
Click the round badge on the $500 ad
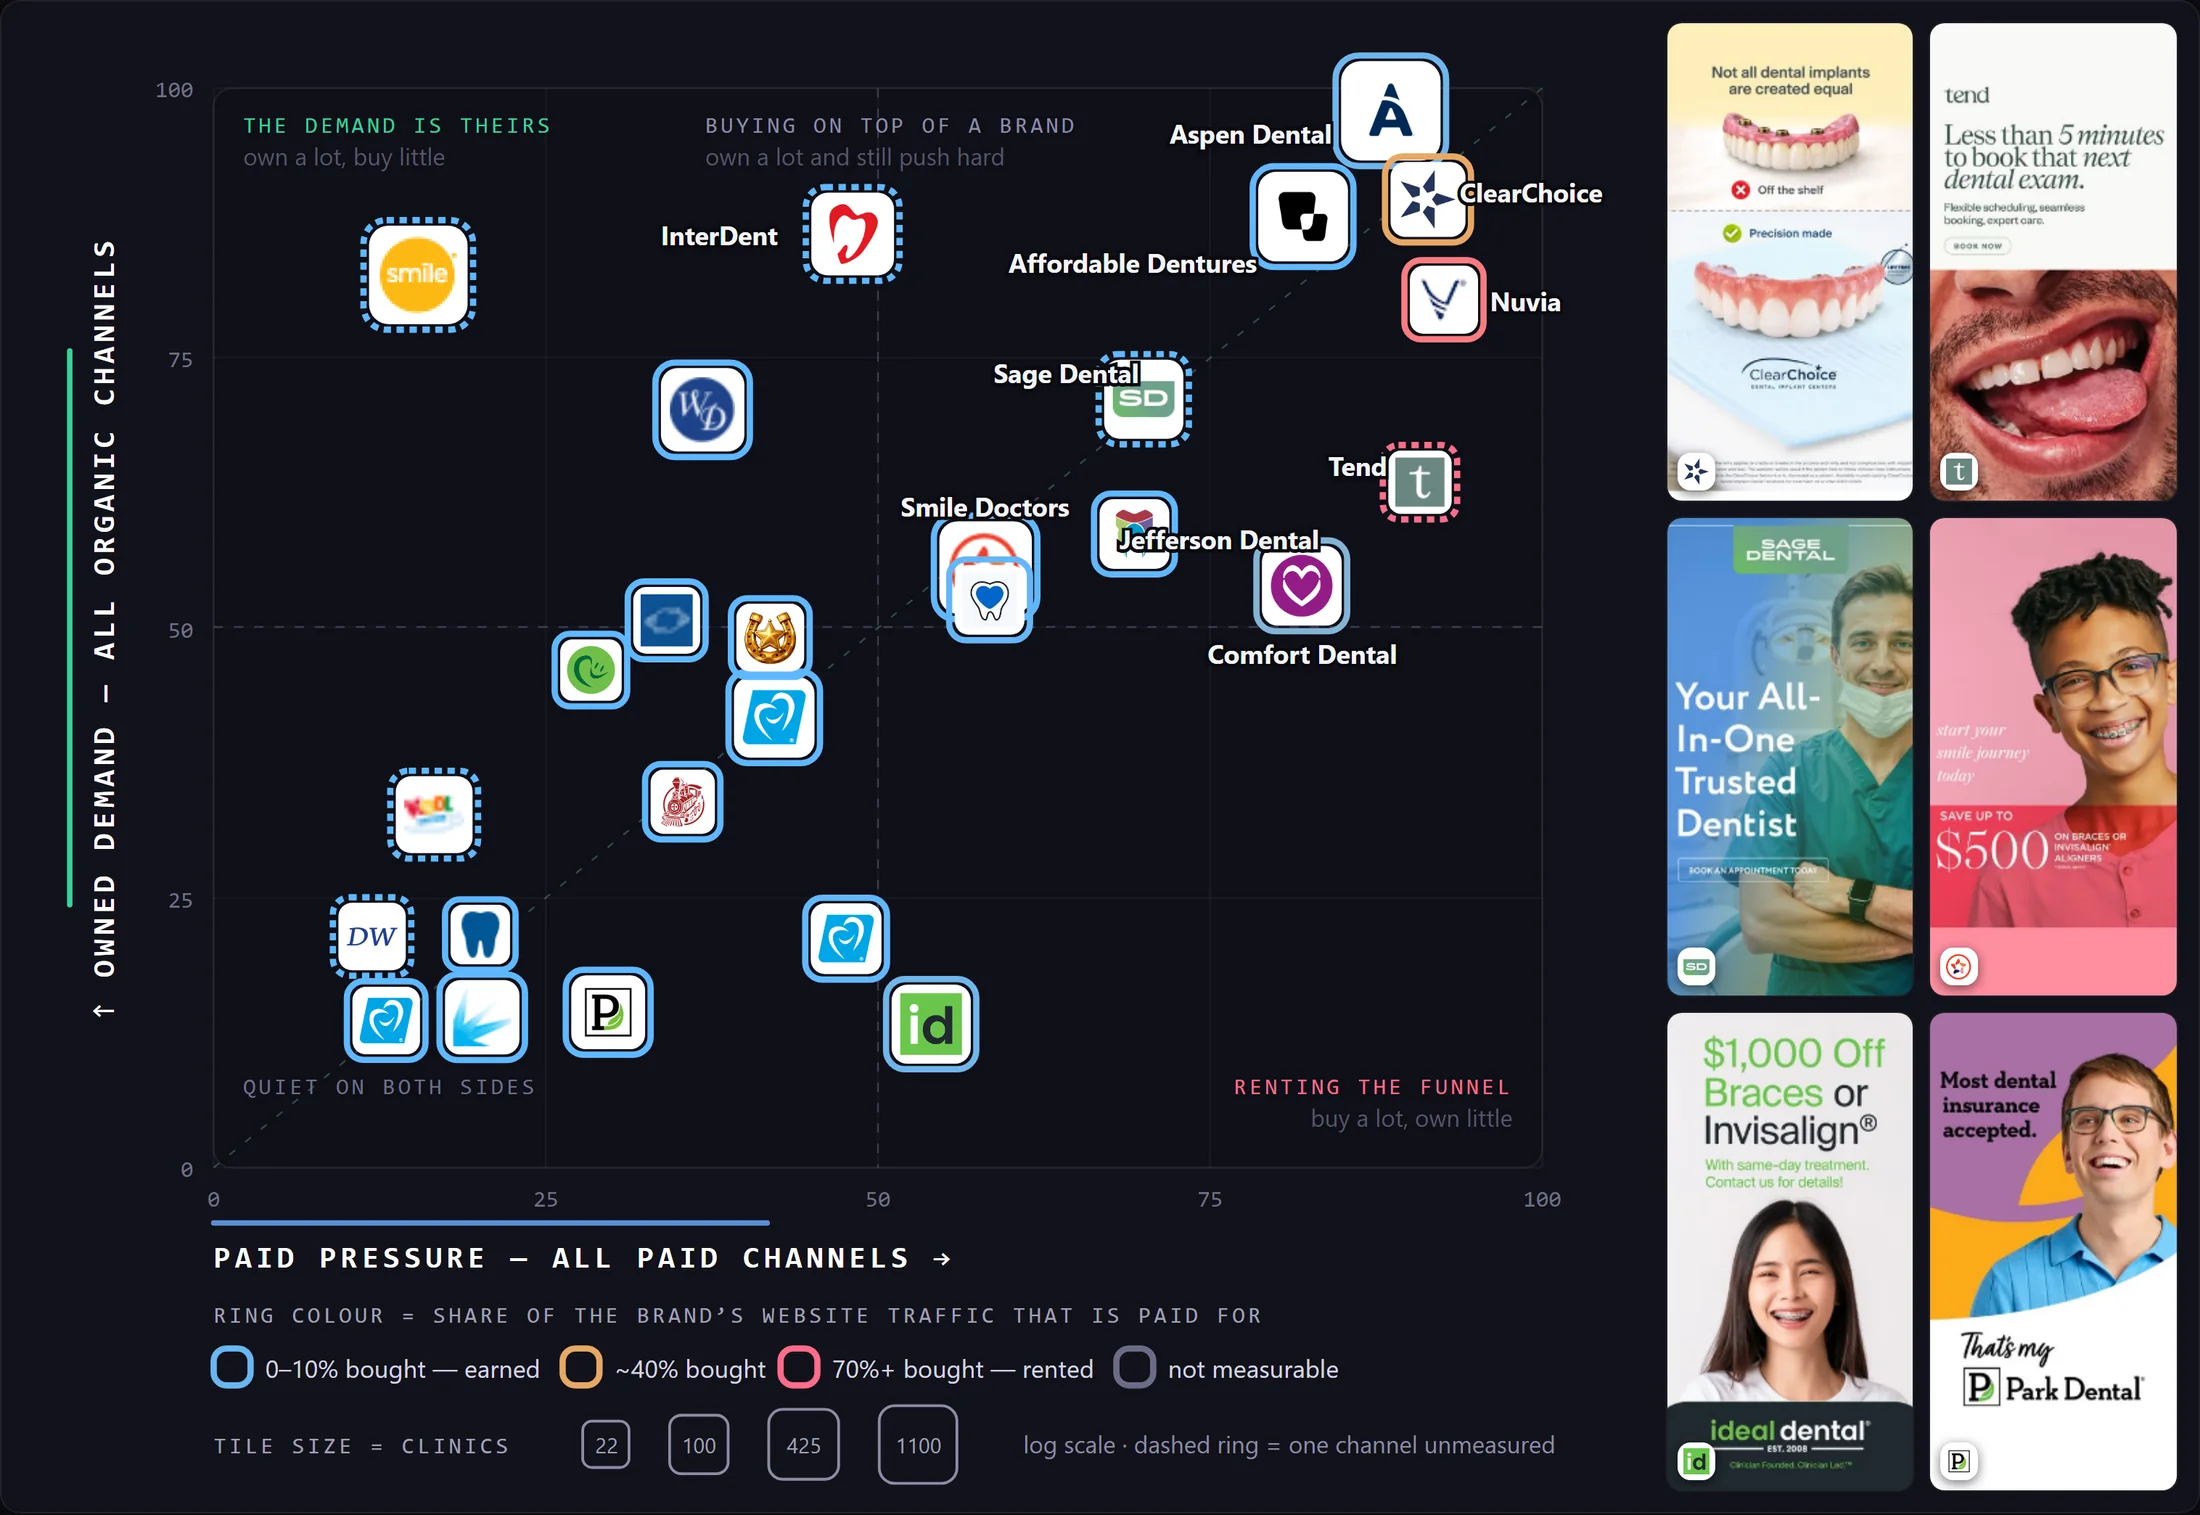1959,966
